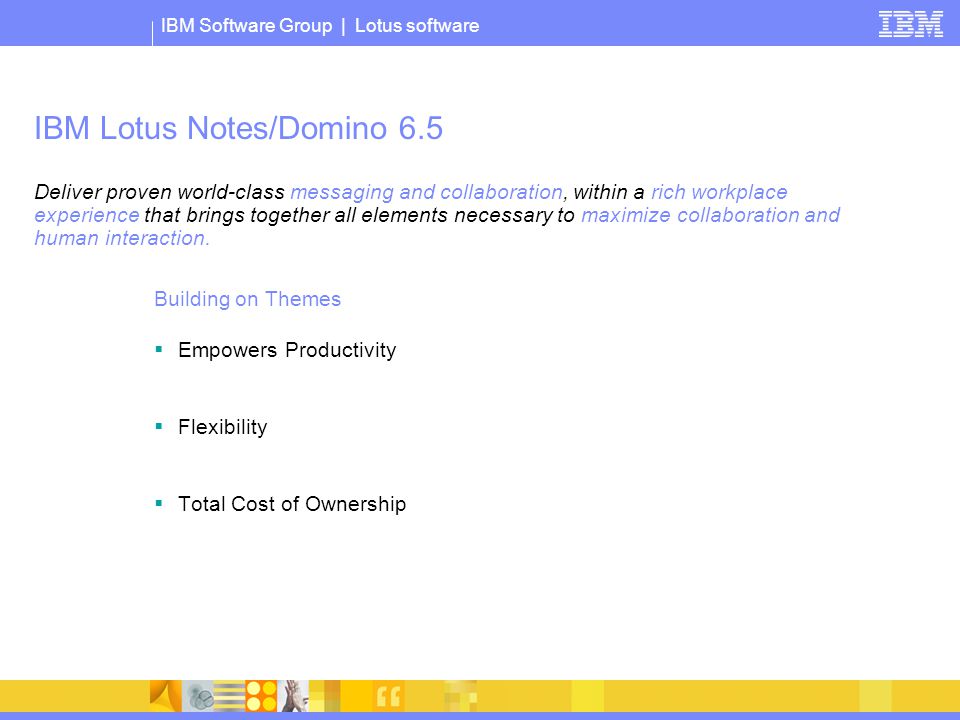Click the bullet marker beside 'Empowers Productivity'
Viewport: 960px width, 720px height.
coord(159,349)
